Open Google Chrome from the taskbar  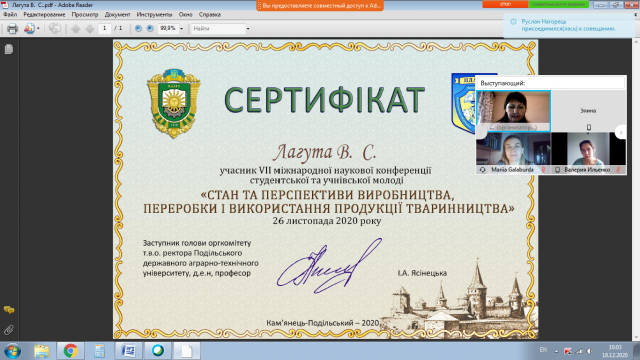70,351
